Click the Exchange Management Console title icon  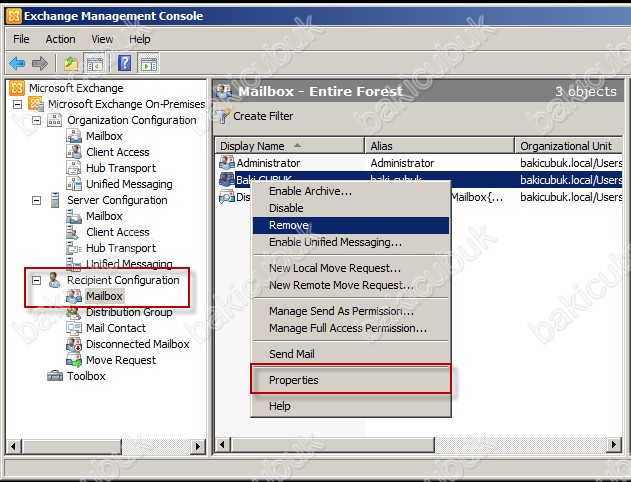pos(14,16)
